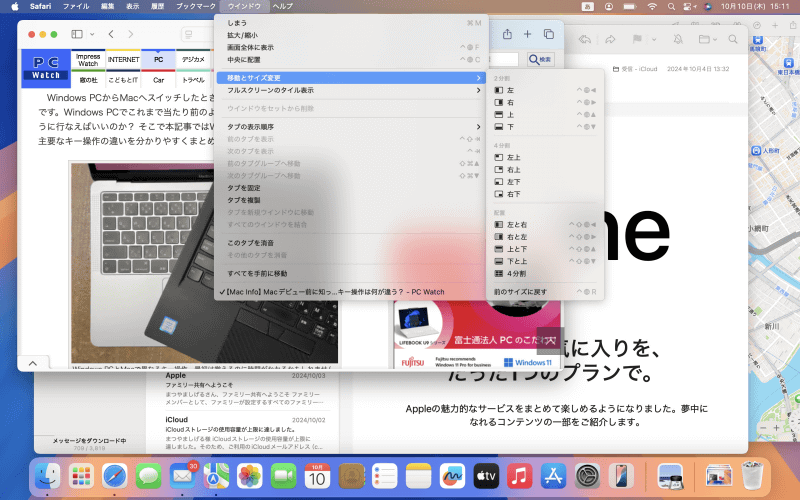Click mute bell icon in Mail toolbar
The image size is (800, 500).
(x=678, y=39)
